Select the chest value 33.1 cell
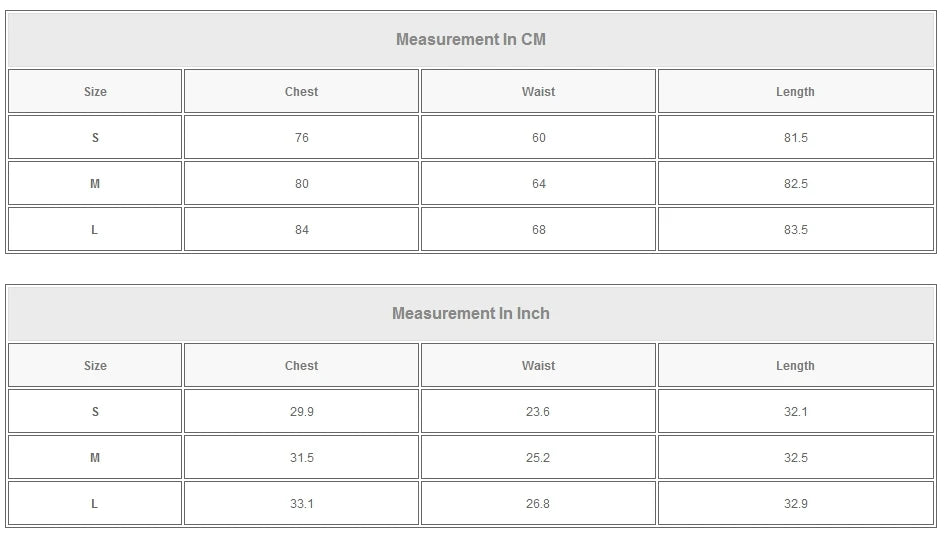Image resolution: width=944 pixels, height=536 pixels. point(301,504)
